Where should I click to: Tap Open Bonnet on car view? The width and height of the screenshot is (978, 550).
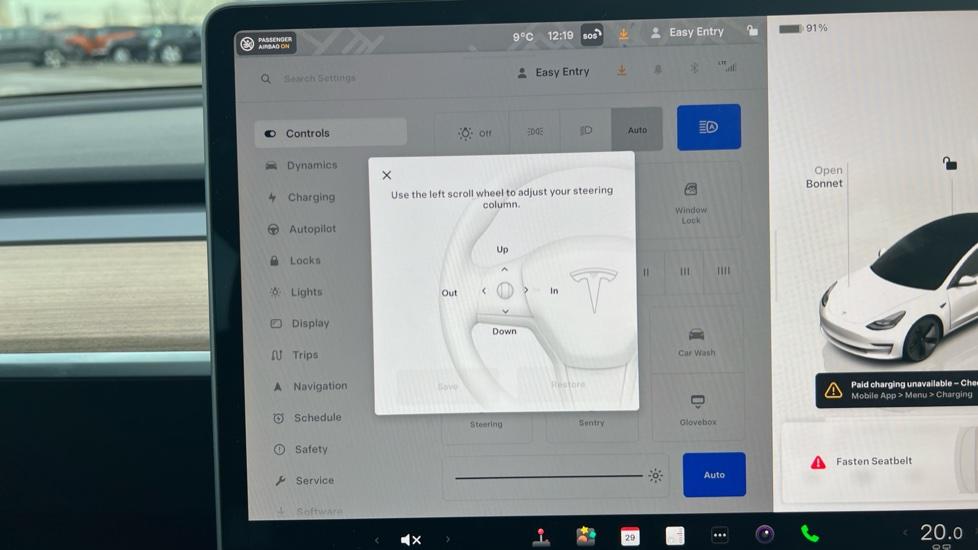click(x=824, y=177)
